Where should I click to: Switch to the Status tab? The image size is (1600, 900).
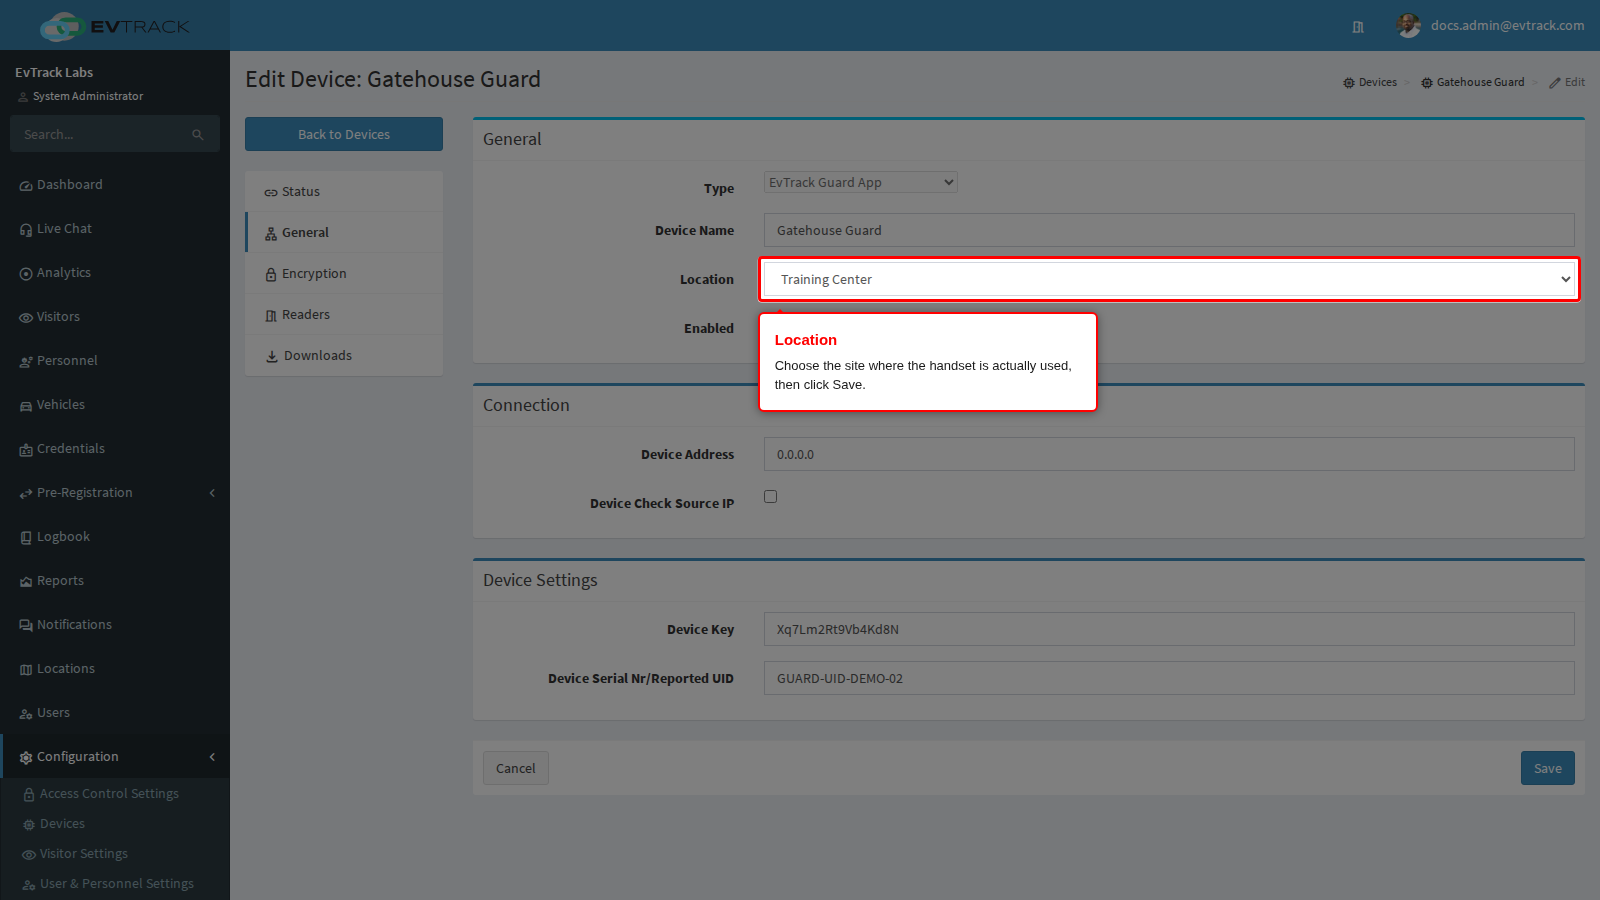coord(344,192)
